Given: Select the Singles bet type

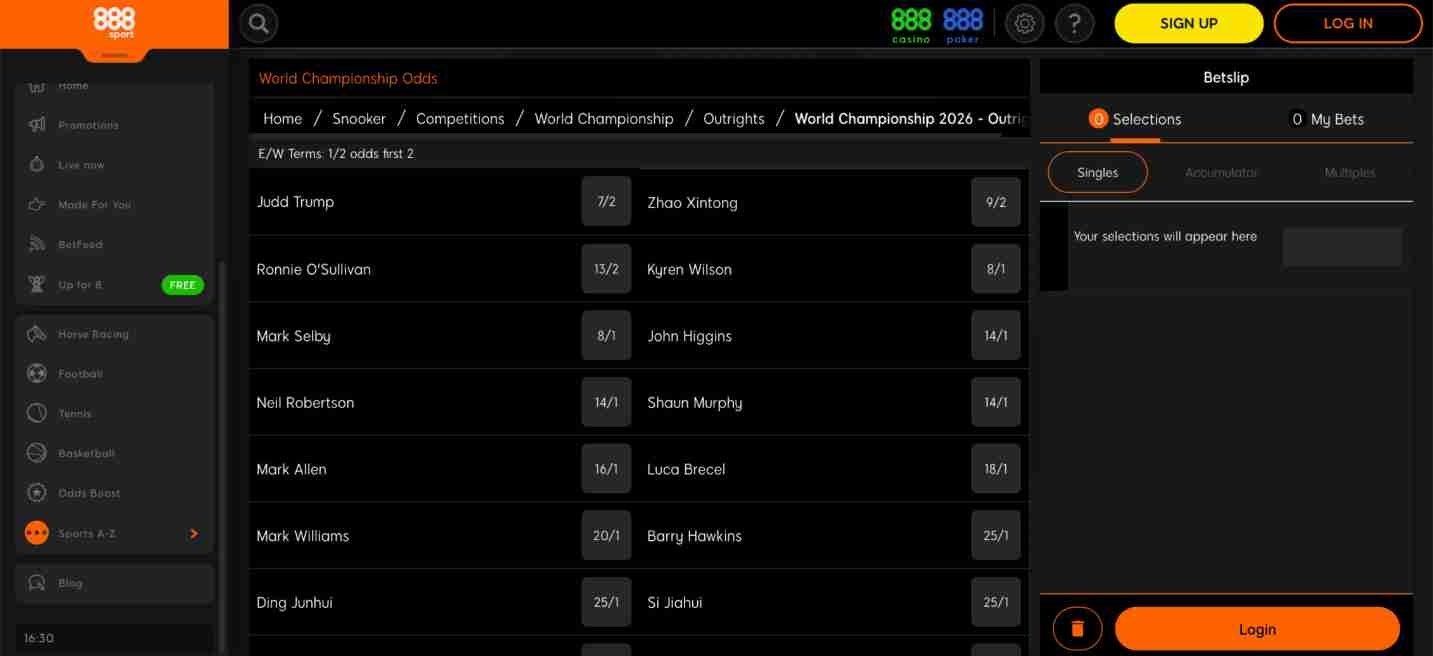Looking at the screenshot, I should pyautogui.click(x=1097, y=172).
